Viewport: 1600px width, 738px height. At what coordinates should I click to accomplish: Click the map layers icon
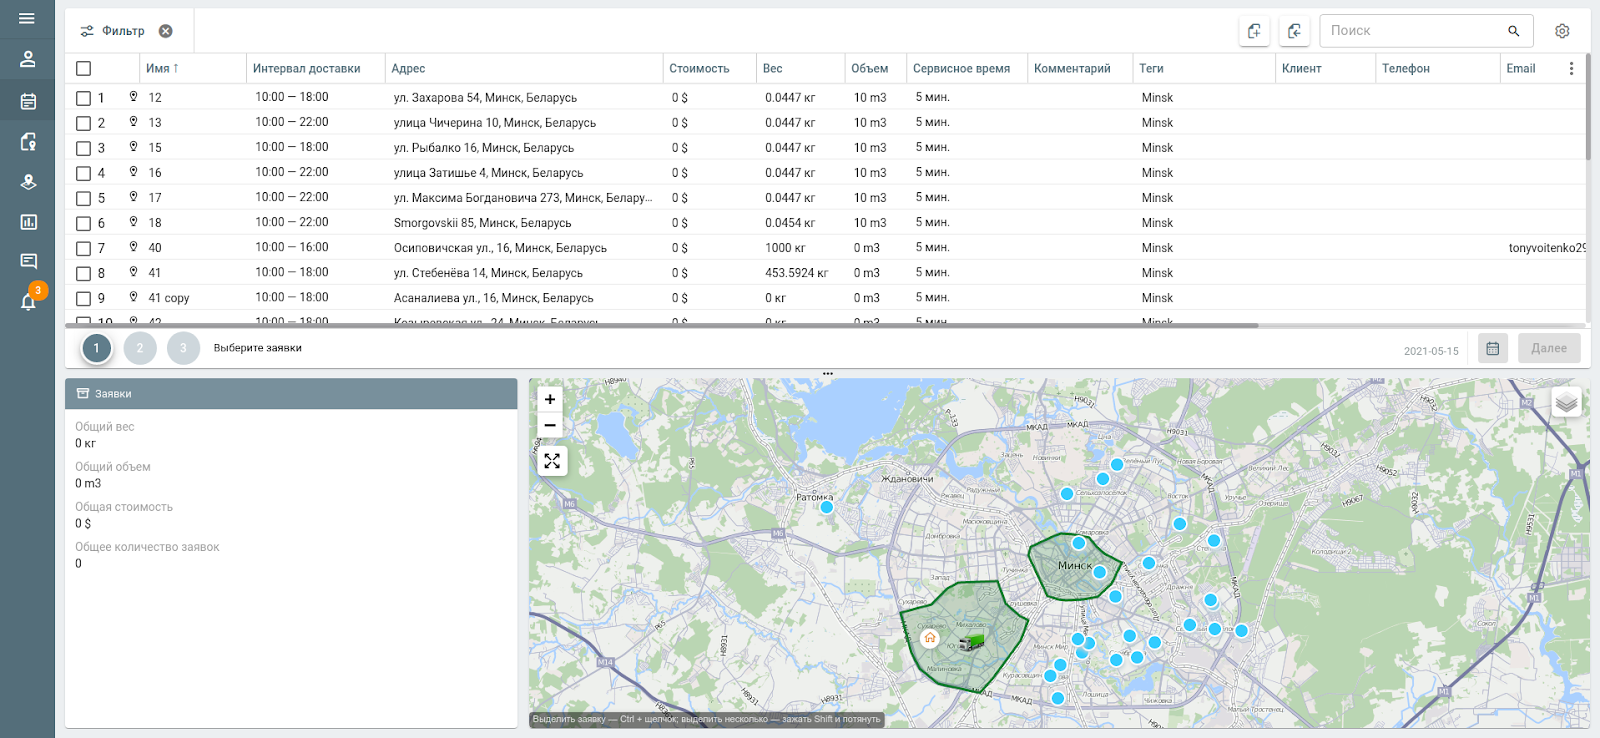point(1566,402)
